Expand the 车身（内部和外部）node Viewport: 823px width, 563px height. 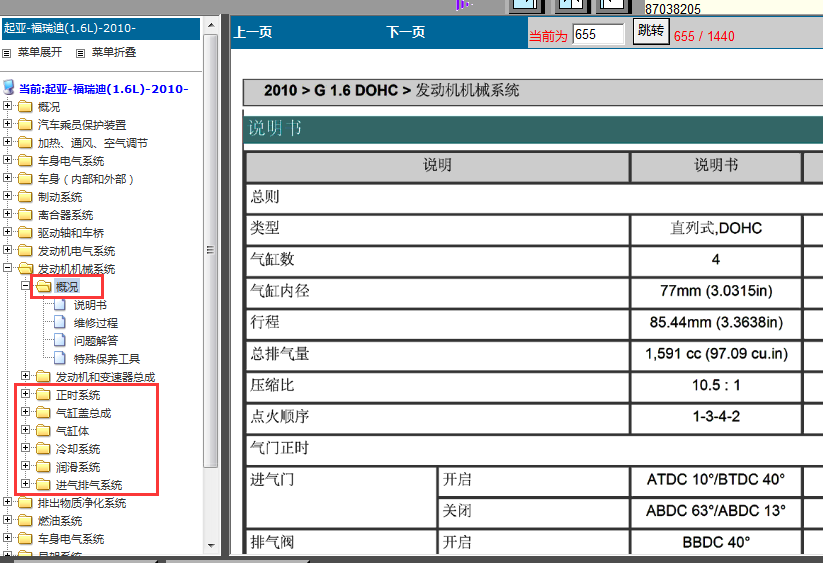click(7, 178)
